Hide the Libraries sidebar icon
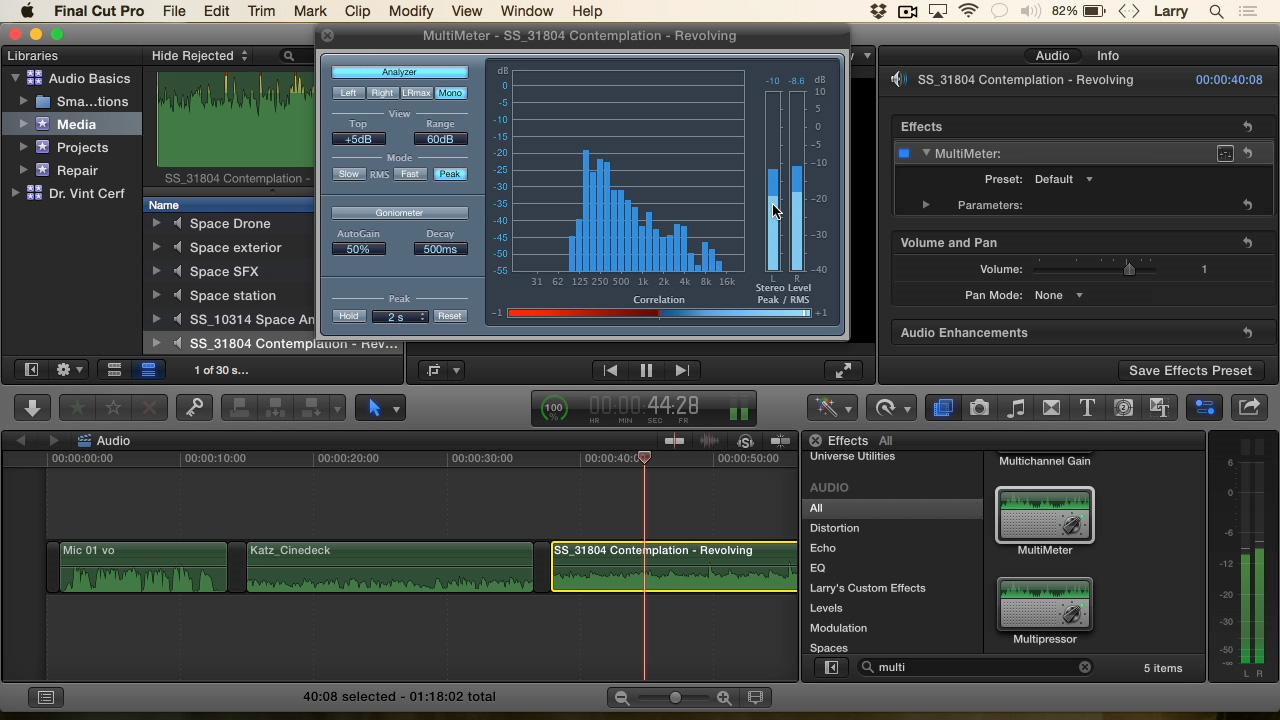Image resolution: width=1280 pixels, height=720 pixels. (x=31, y=370)
